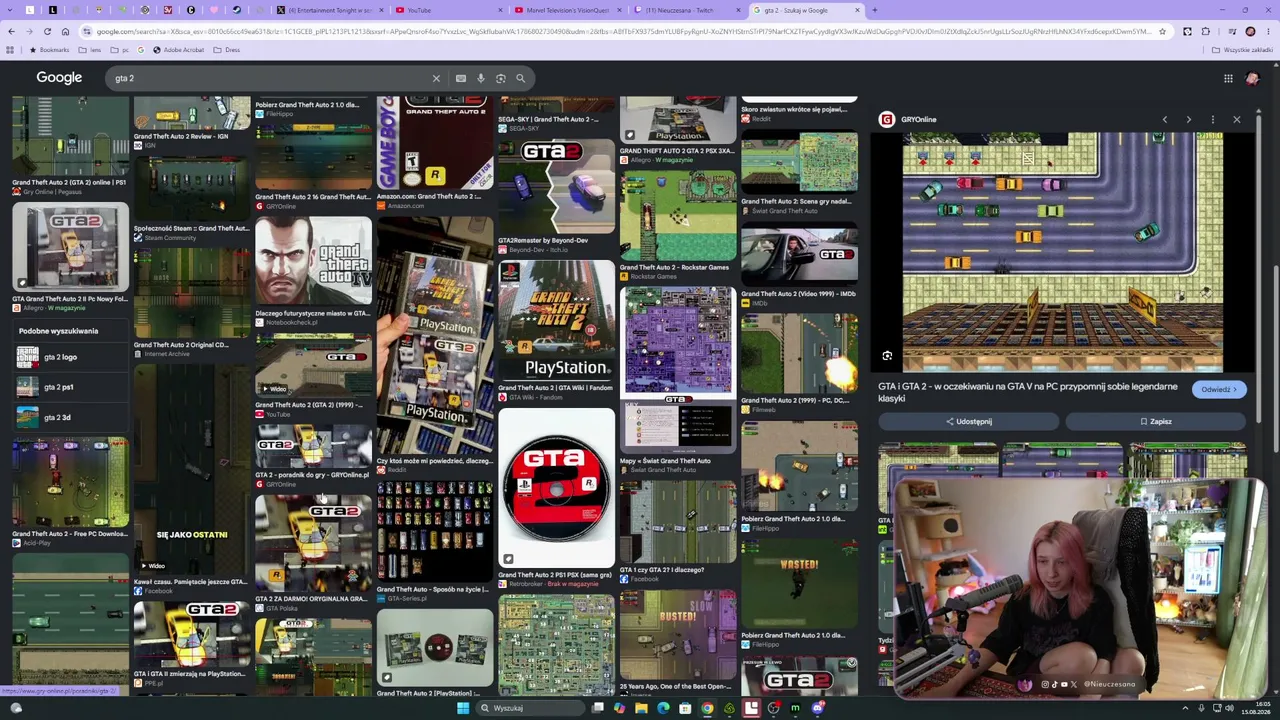Open the Copilot icon on the taskbar
Viewport: 1280px width, 720px height.
619,708
